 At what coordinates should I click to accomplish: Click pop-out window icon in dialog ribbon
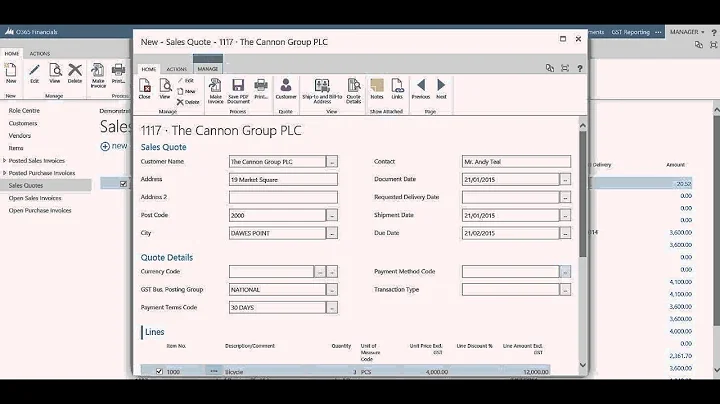550,68
